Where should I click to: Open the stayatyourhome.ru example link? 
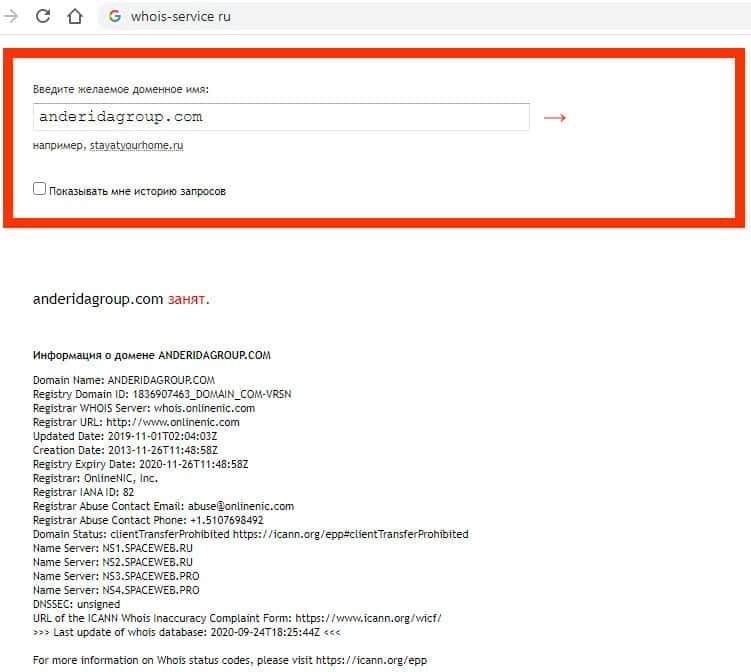point(137,145)
